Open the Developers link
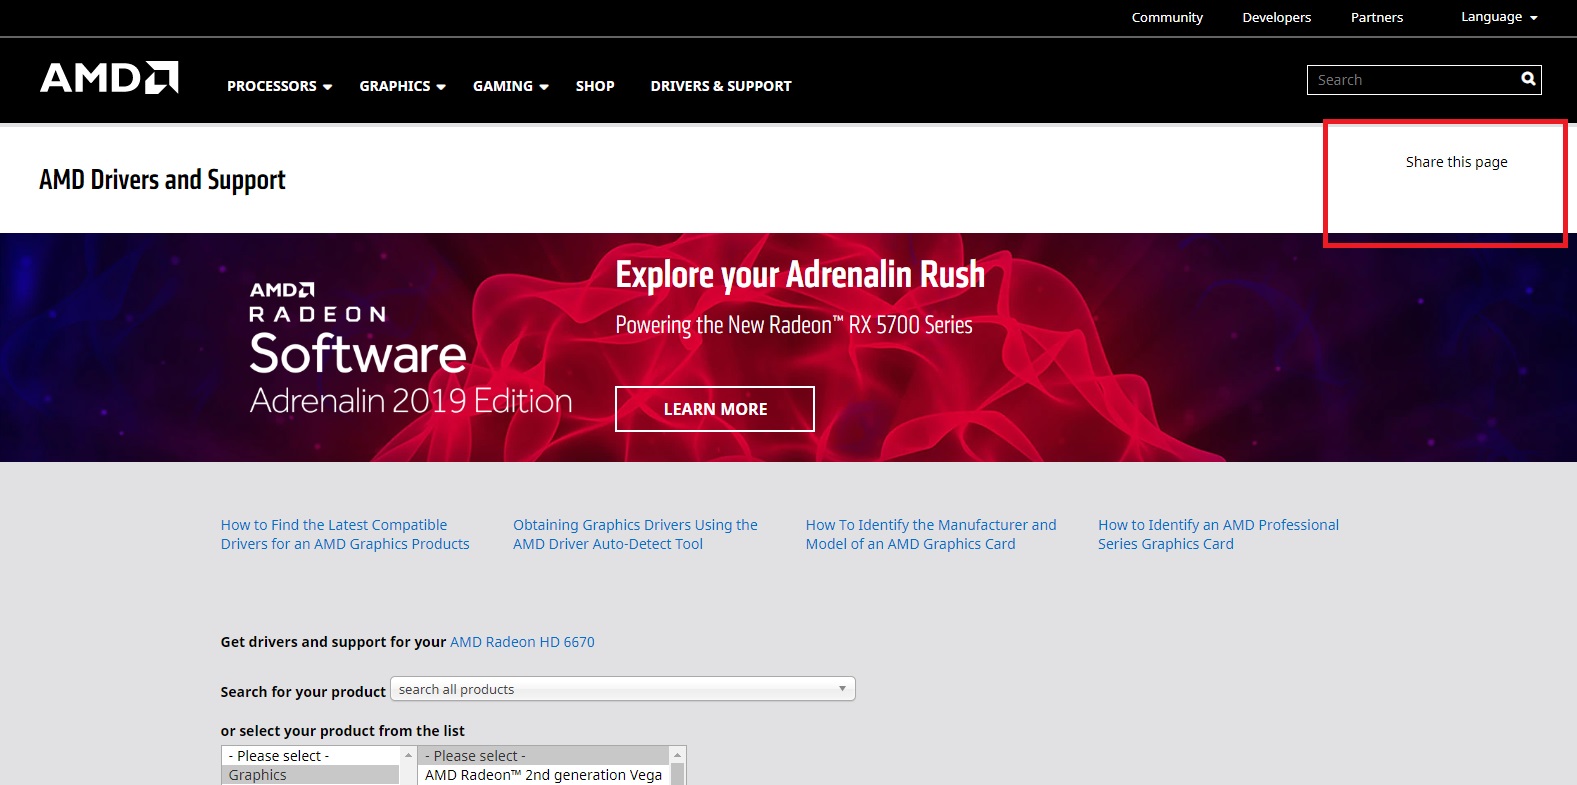Screen dimensions: 1577x785 (1276, 17)
